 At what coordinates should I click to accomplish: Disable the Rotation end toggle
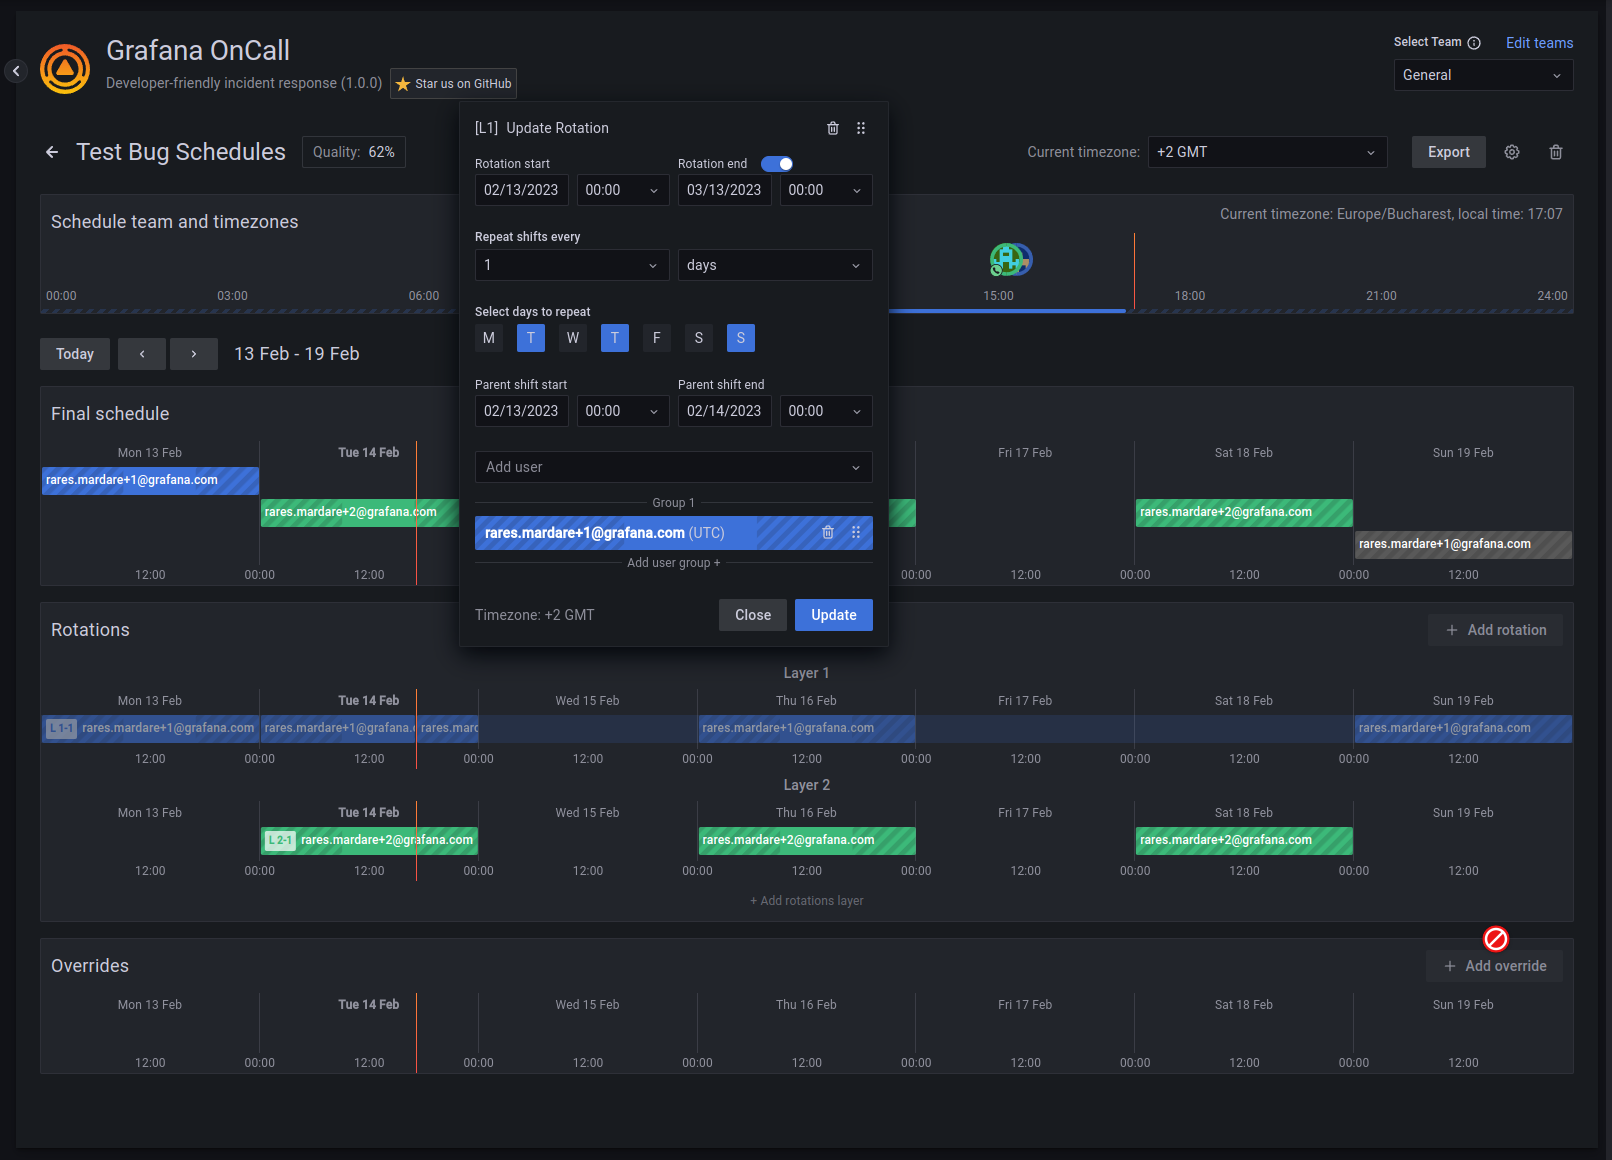(x=777, y=163)
